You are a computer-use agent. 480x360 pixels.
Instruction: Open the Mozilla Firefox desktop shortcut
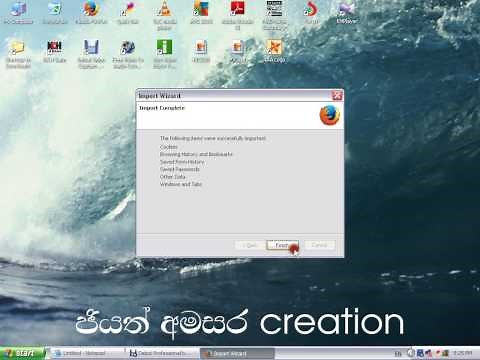click(x=91, y=13)
